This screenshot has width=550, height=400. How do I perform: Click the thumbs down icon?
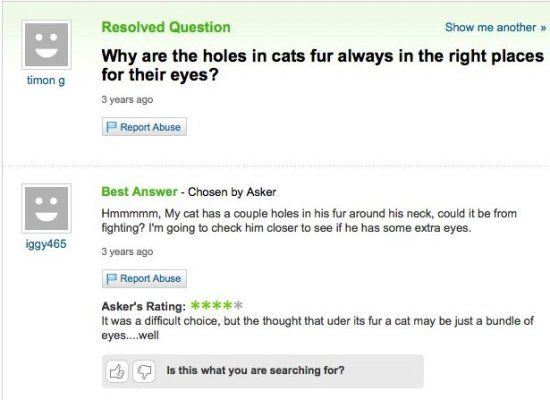[x=144, y=371]
